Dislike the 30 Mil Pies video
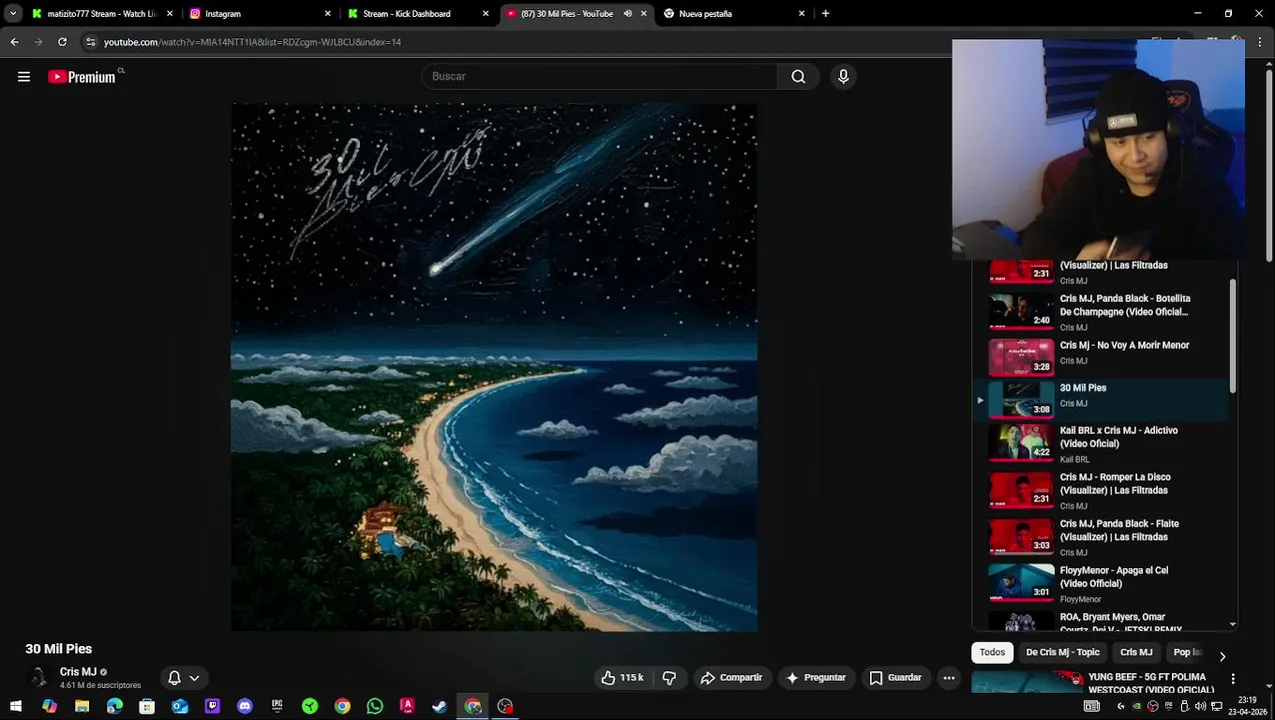Viewport: 1275px width, 720px height. click(669, 678)
